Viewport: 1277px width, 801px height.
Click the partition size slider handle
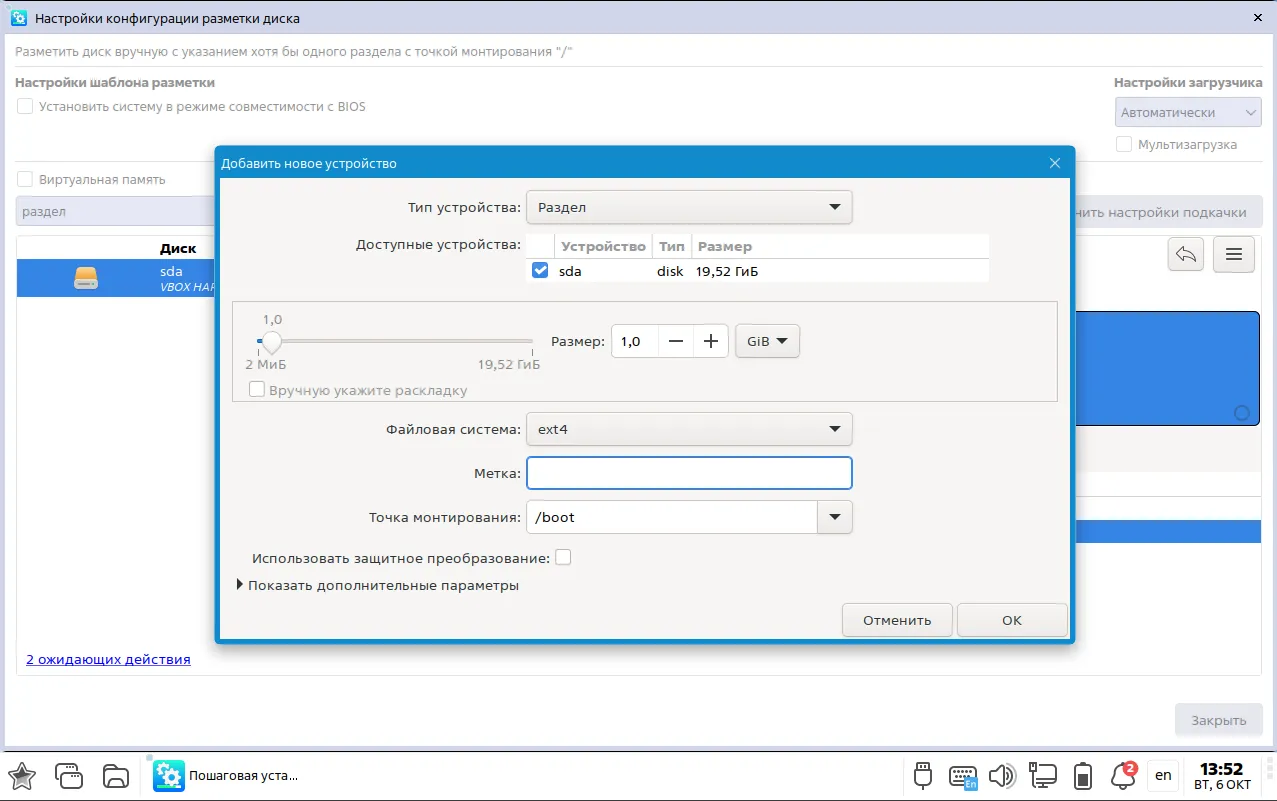[271, 341]
